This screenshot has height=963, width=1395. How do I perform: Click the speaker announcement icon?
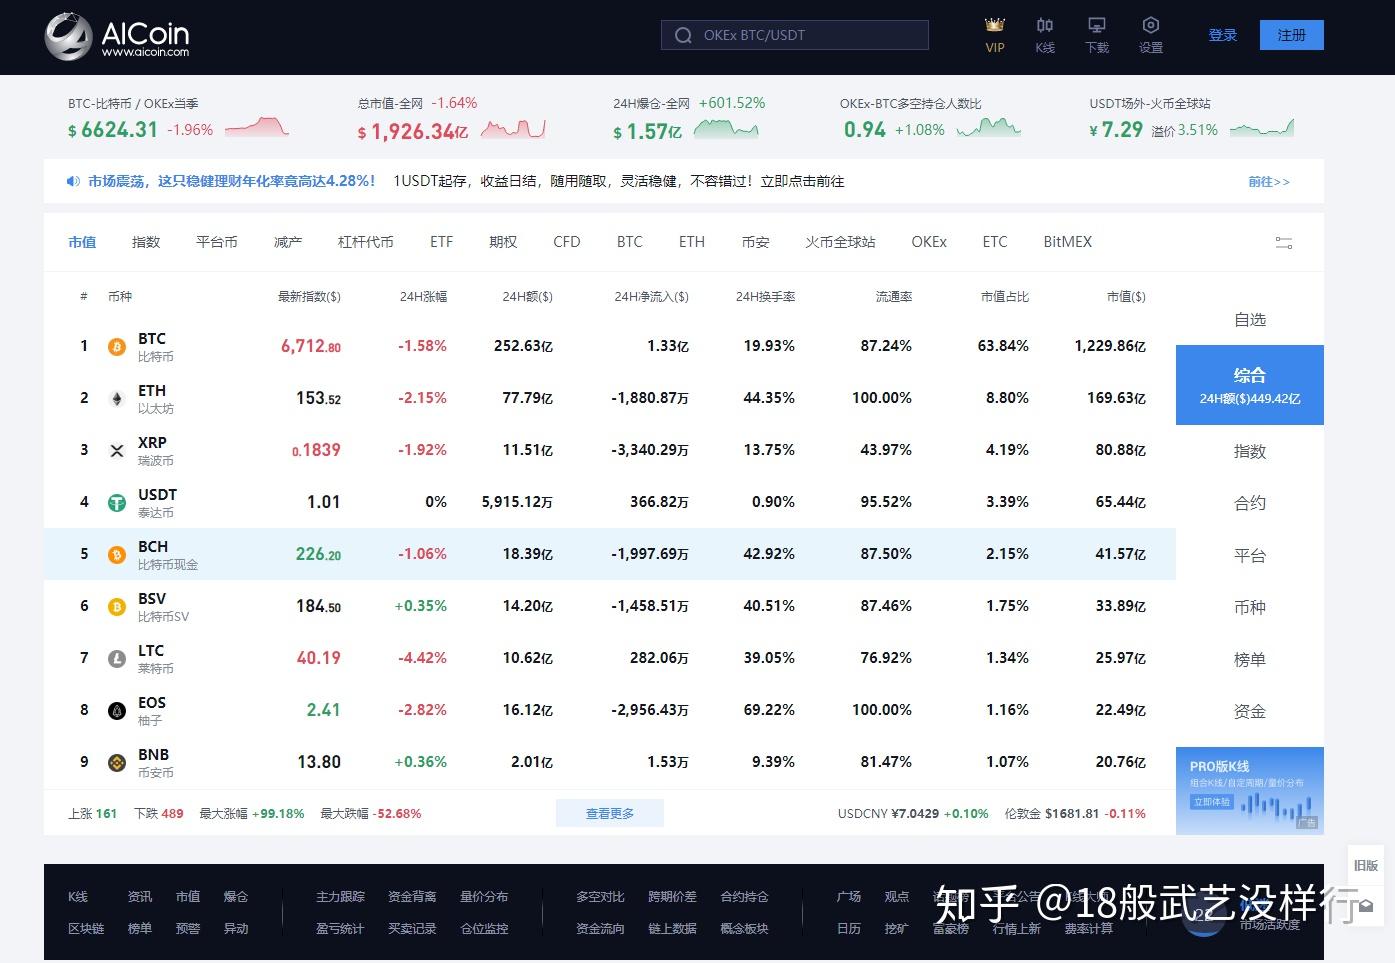pyautogui.click(x=73, y=181)
